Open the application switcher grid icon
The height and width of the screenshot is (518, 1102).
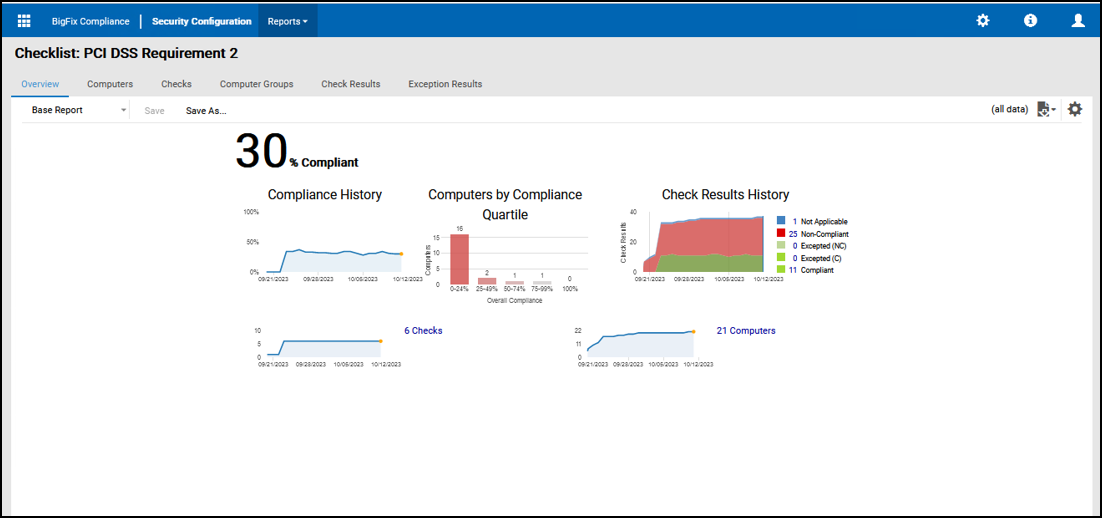point(24,21)
